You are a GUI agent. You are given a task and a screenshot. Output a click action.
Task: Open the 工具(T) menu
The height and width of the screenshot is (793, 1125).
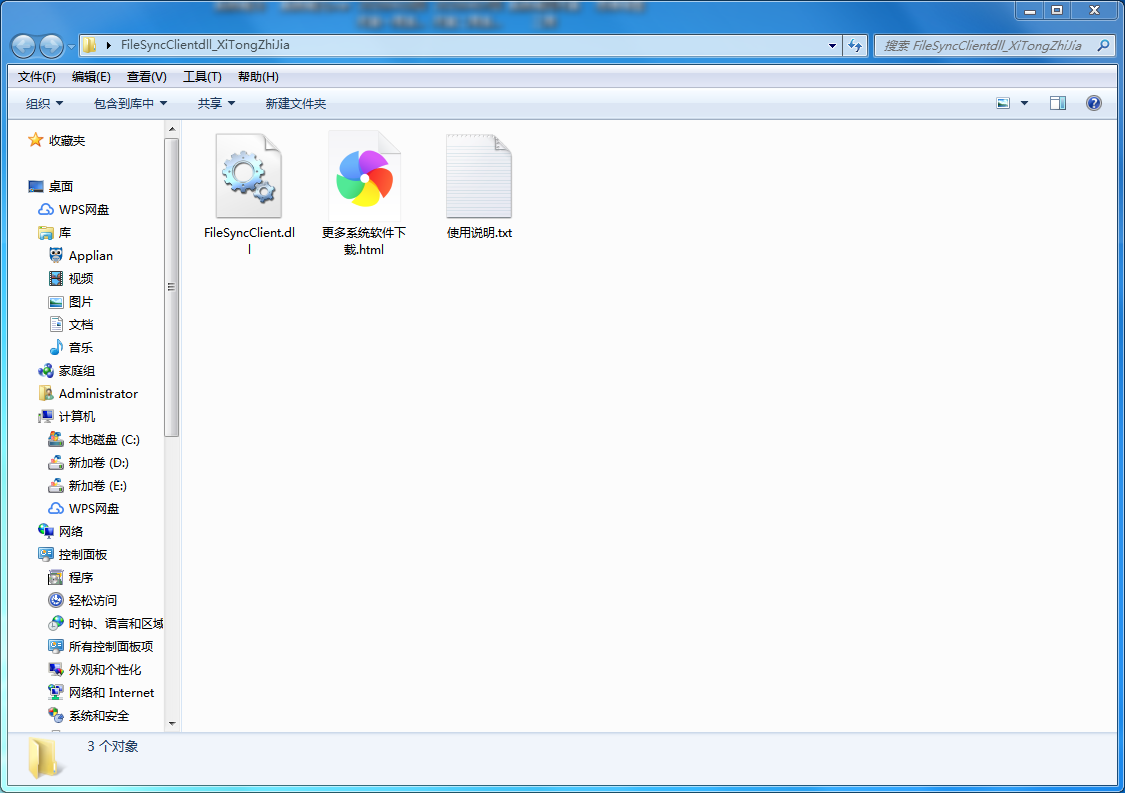coord(202,77)
